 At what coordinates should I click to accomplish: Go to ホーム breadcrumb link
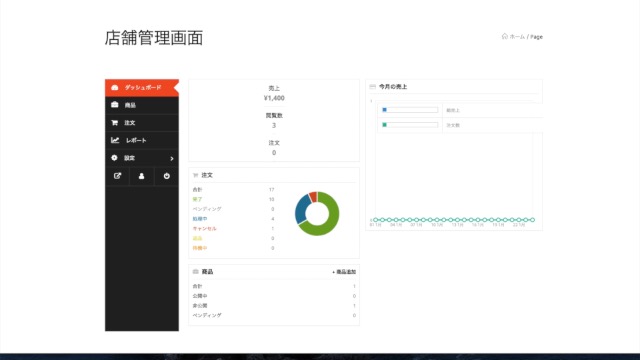(517, 37)
